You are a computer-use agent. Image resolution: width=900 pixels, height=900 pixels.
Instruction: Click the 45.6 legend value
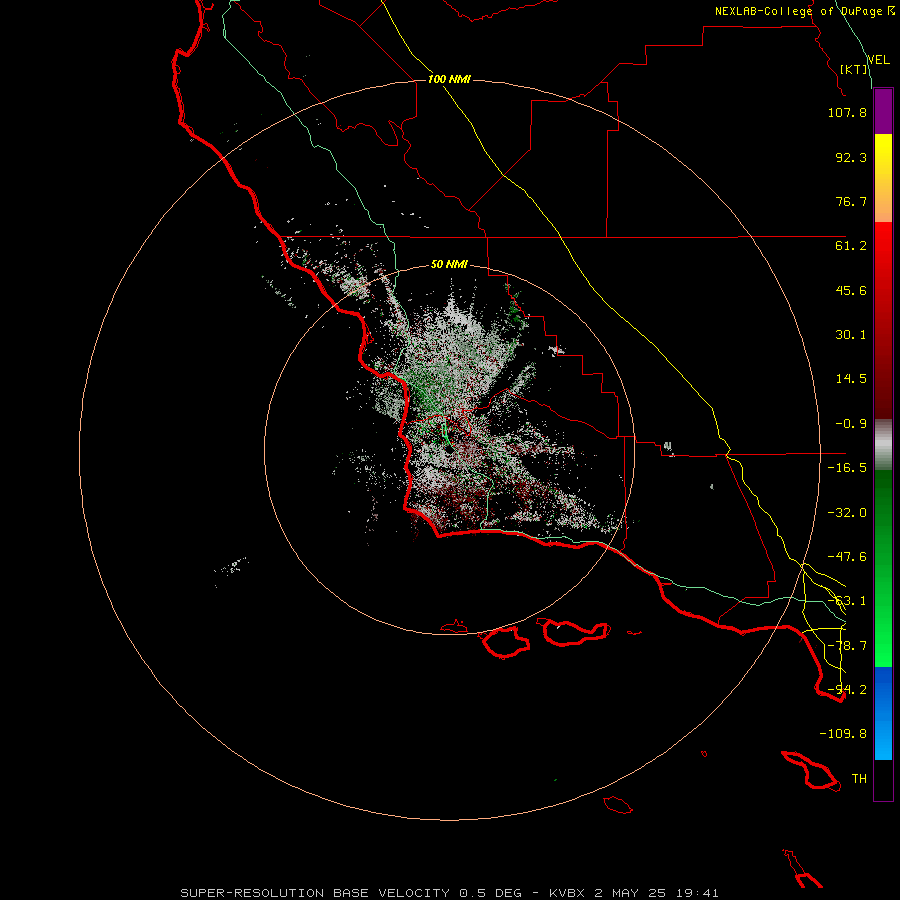click(x=851, y=290)
